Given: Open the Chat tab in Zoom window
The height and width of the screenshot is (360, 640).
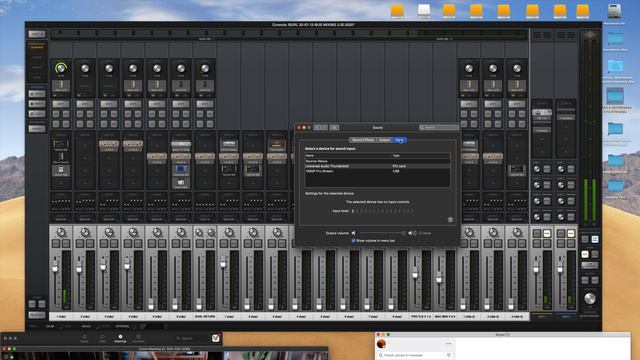Looking at the screenshot, I should point(102,338).
